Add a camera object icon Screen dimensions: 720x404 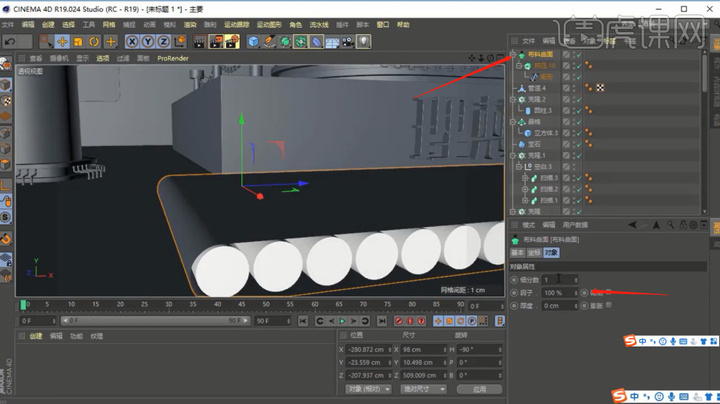tap(348, 42)
